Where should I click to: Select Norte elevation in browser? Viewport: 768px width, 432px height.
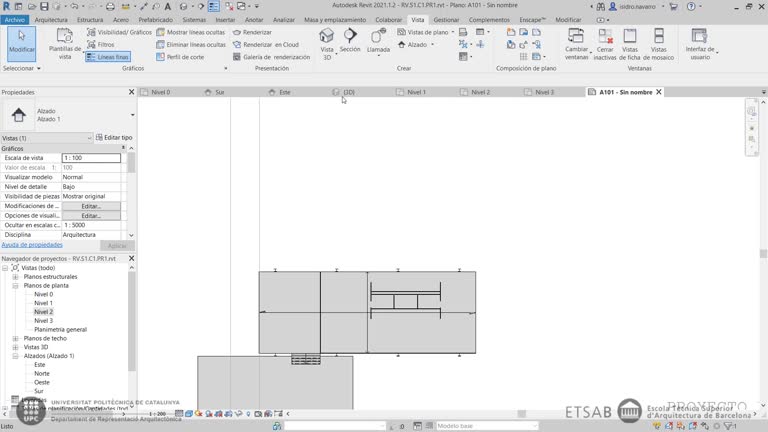pos(42,374)
